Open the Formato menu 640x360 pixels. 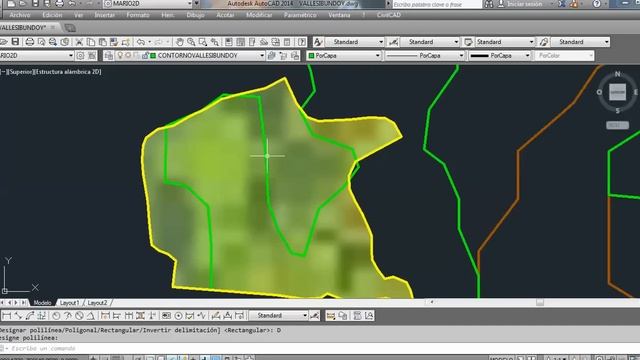pos(138,15)
